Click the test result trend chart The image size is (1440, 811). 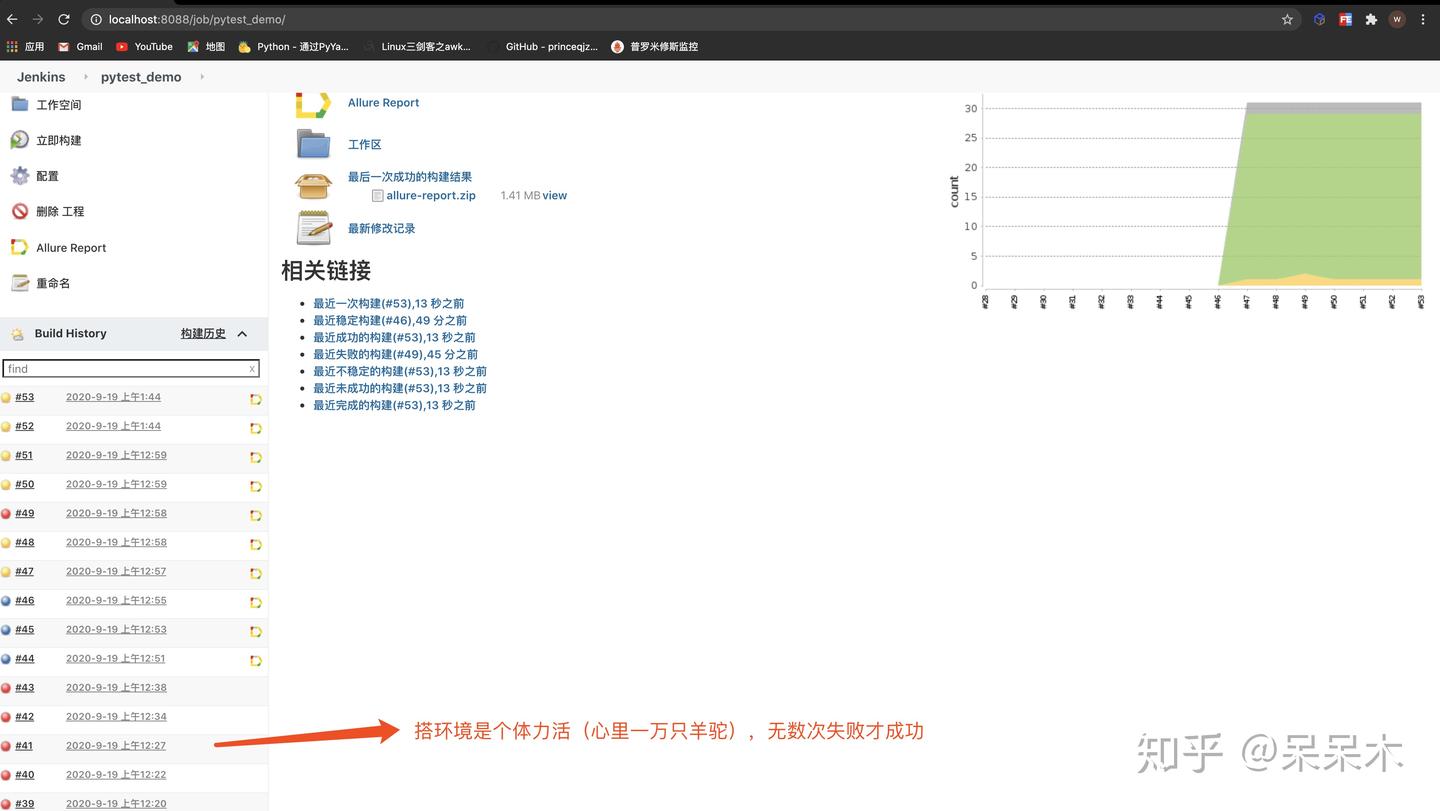tap(1185, 202)
